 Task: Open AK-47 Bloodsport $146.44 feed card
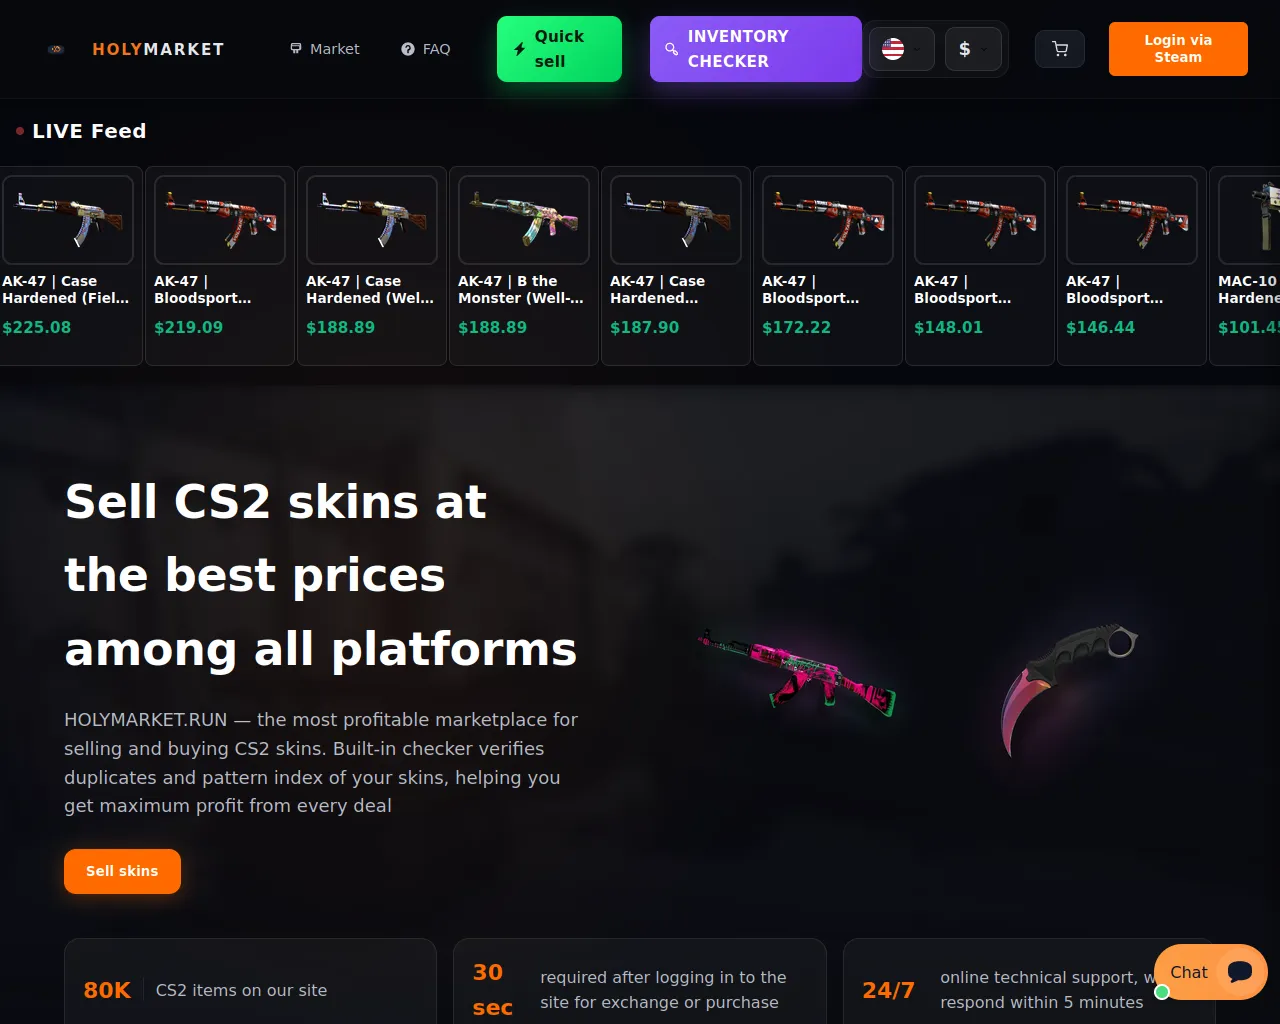tap(1132, 266)
